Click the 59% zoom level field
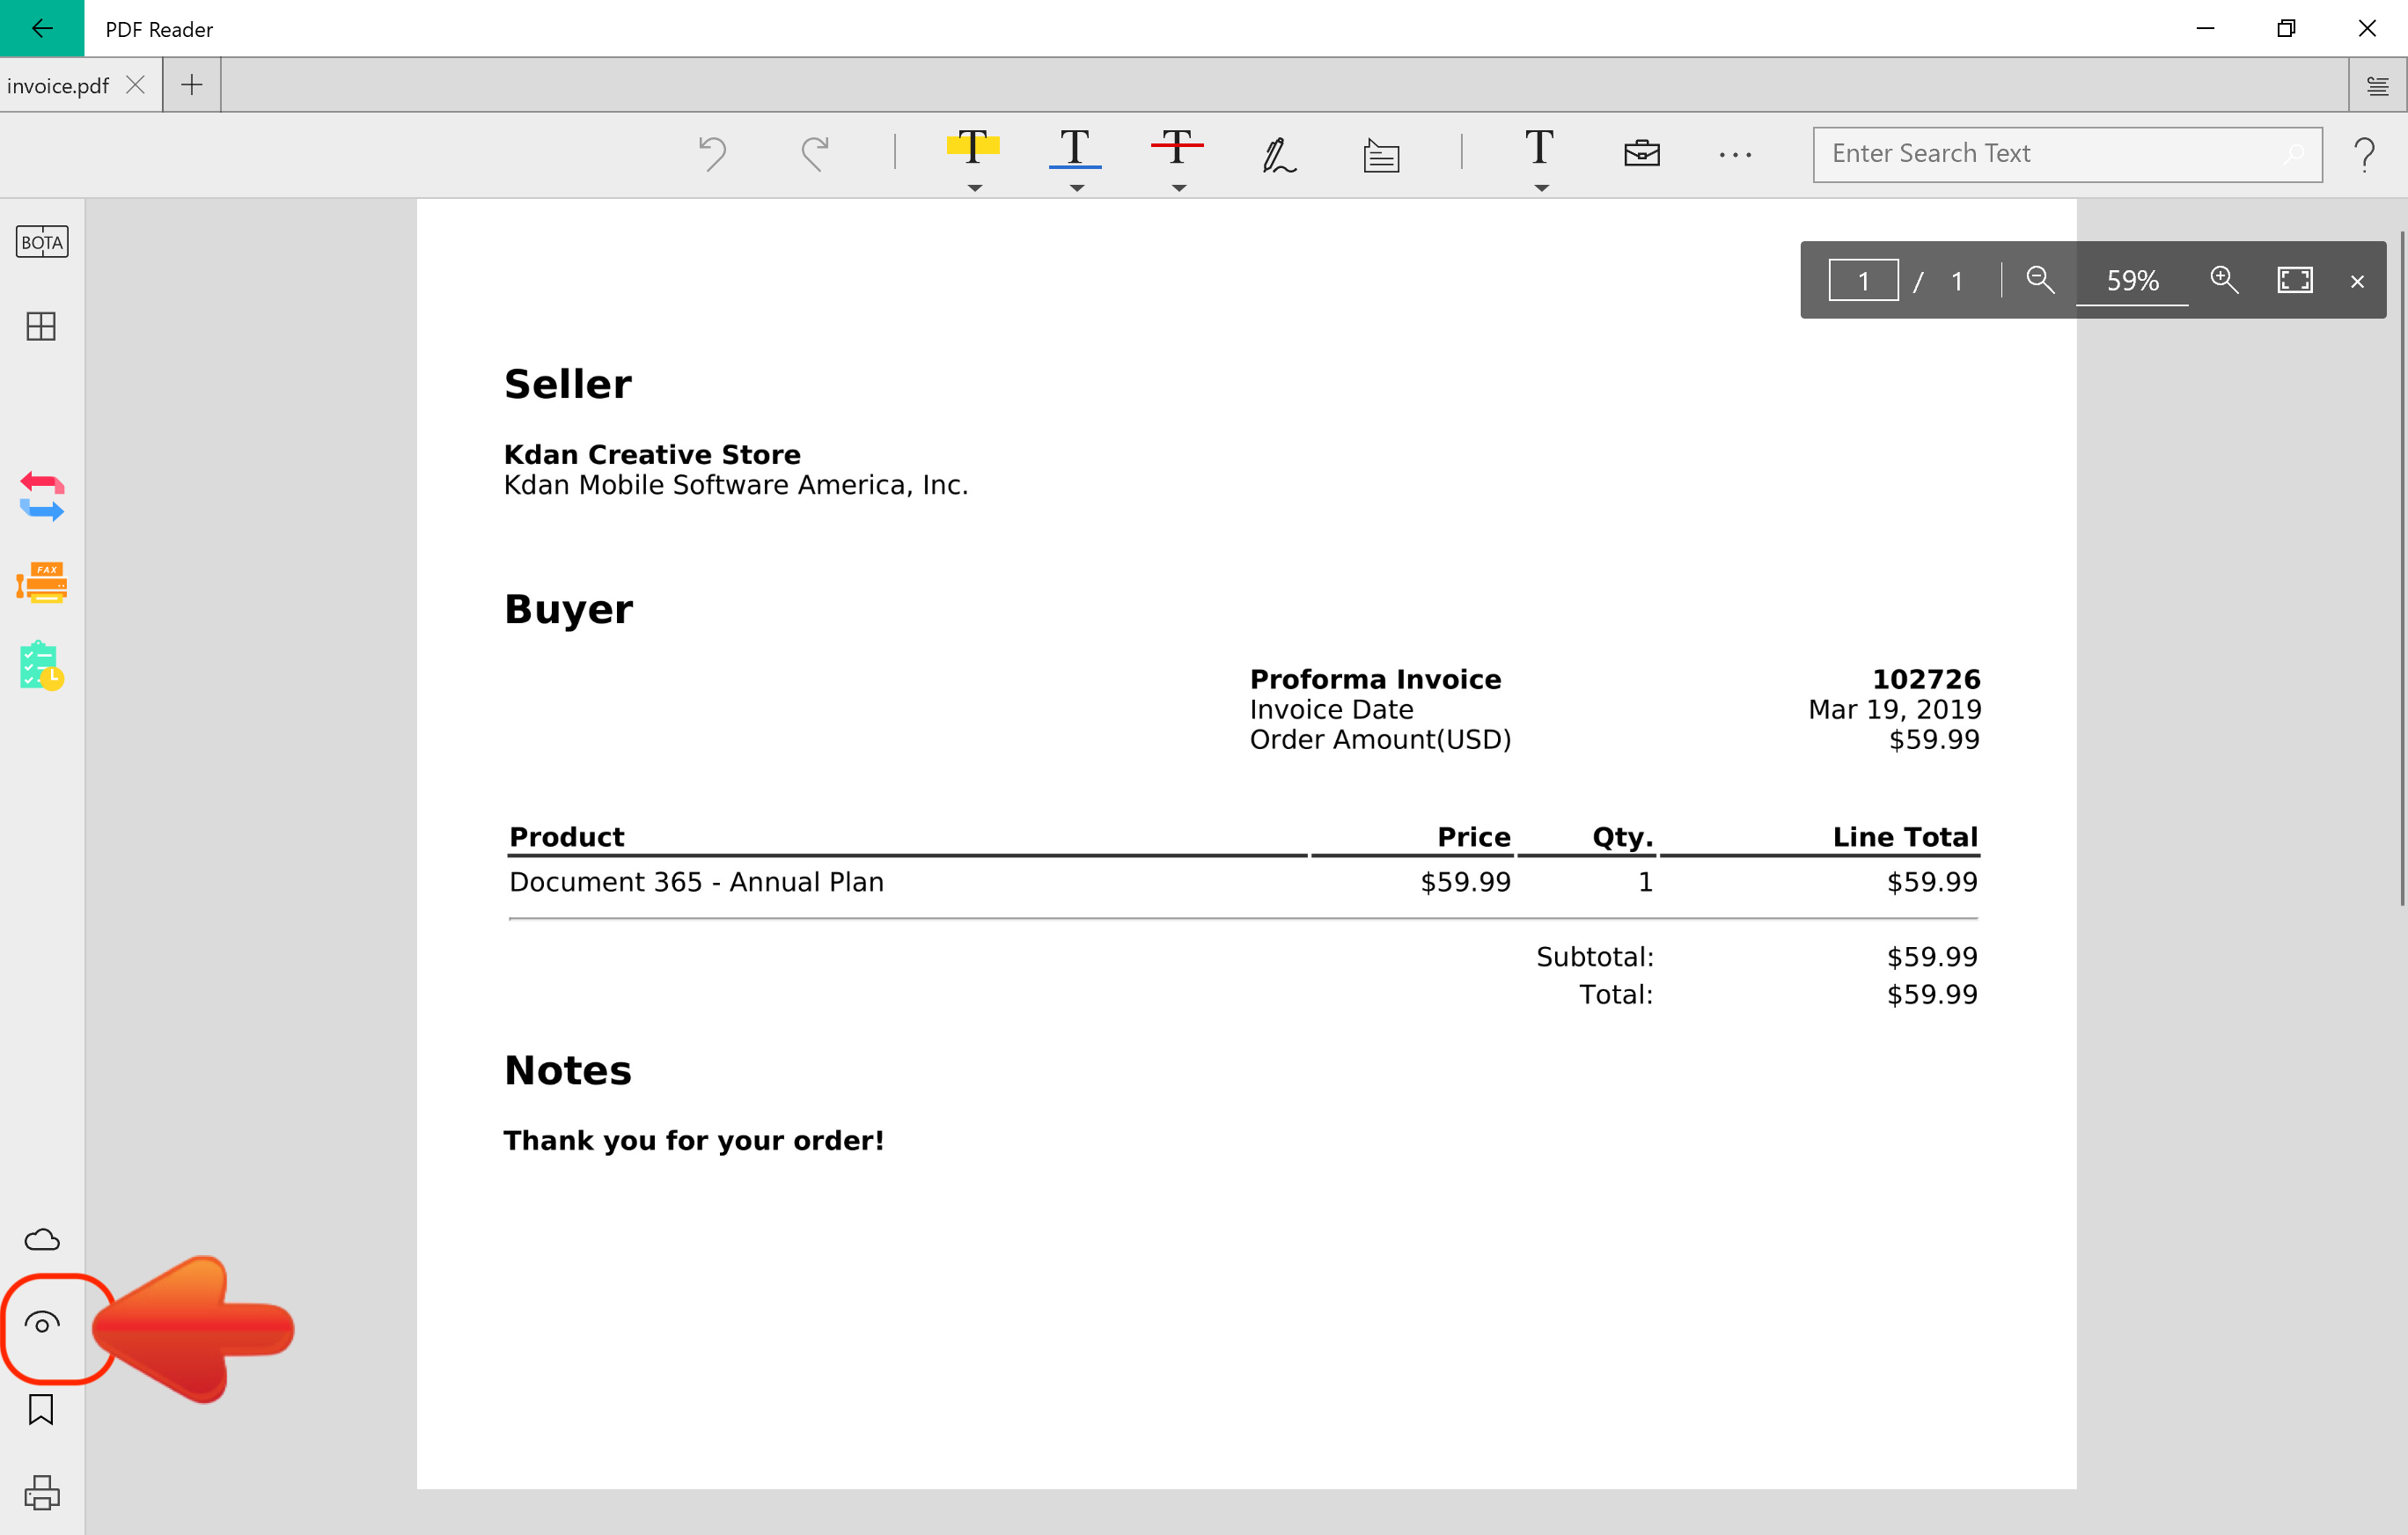The height and width of the screenshot is (1535, 2408). click(2132, 281)
